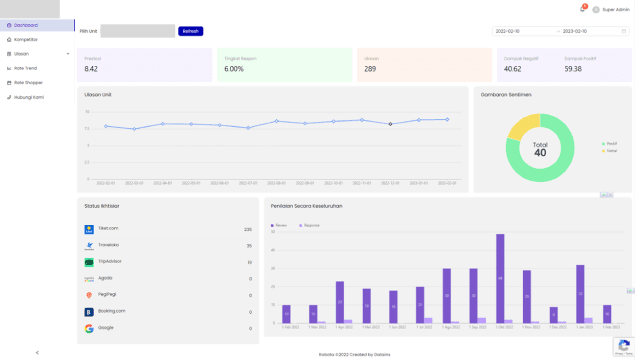635x360 pixels.
Task: Toggle the yellow legend entry in sentiment chart
Action: tap(609, 151)
